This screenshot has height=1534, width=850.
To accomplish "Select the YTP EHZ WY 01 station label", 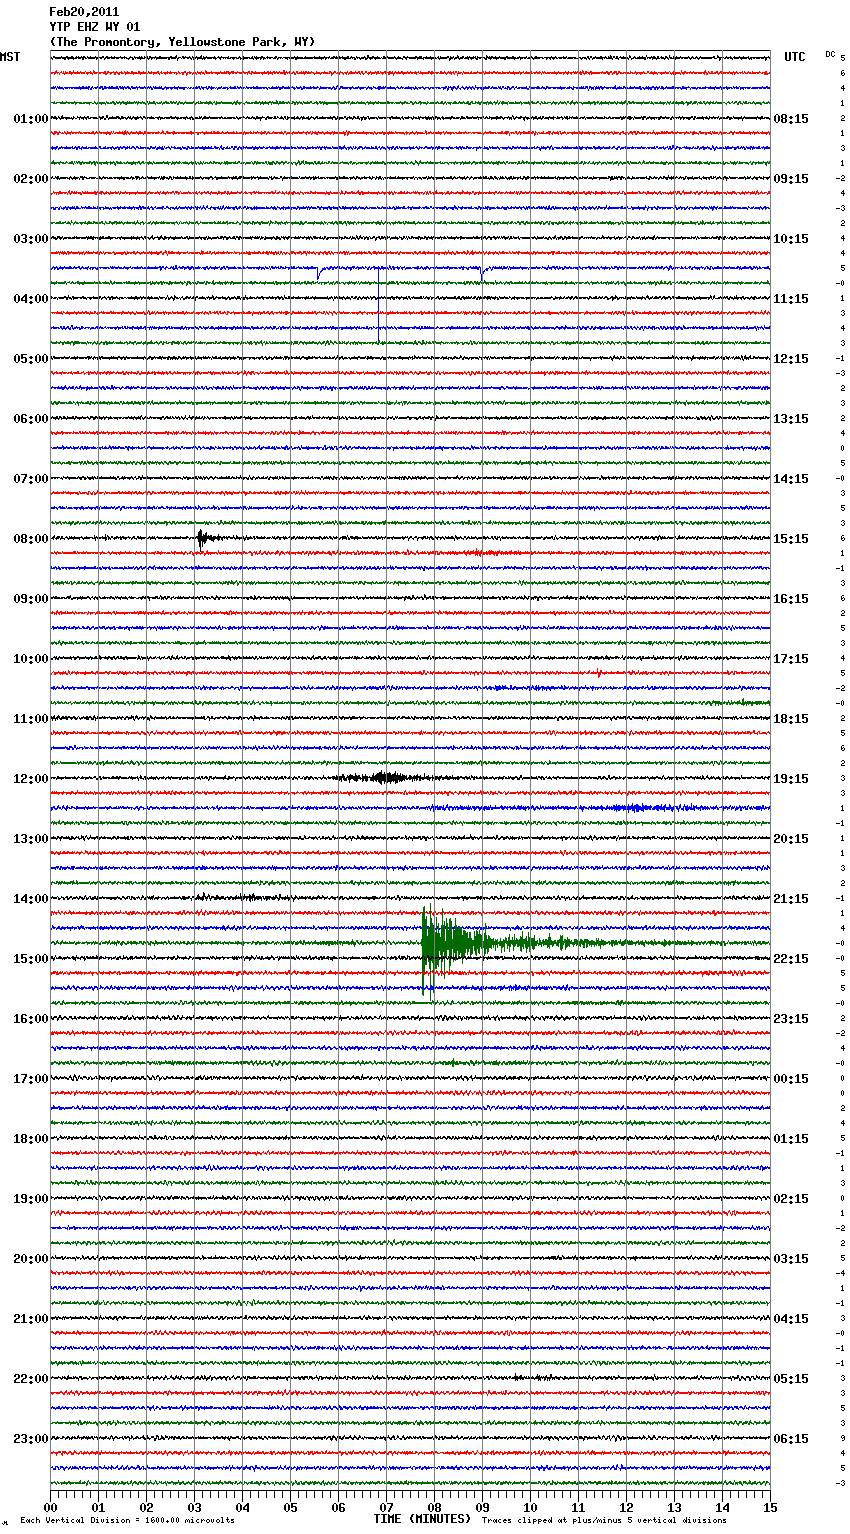I will [x=95, y=27].
